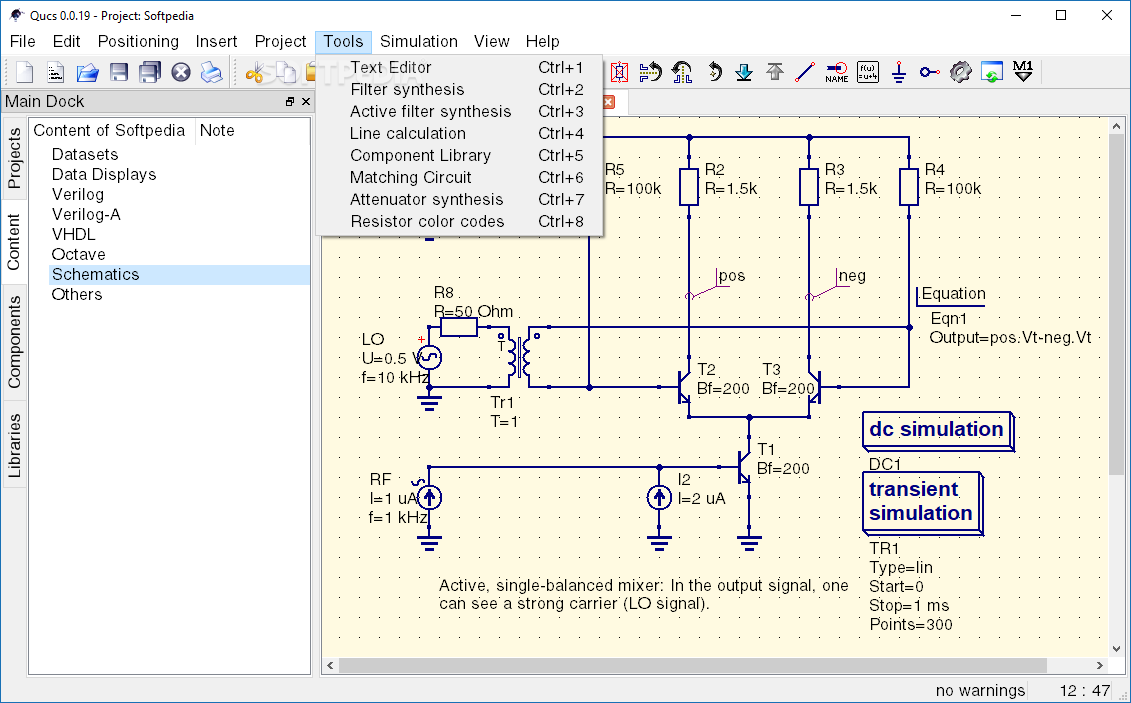This screenshot has height=703, width=1131.
Task: Click the Copy toolbar icon
Action: click(x=286, y=72)
